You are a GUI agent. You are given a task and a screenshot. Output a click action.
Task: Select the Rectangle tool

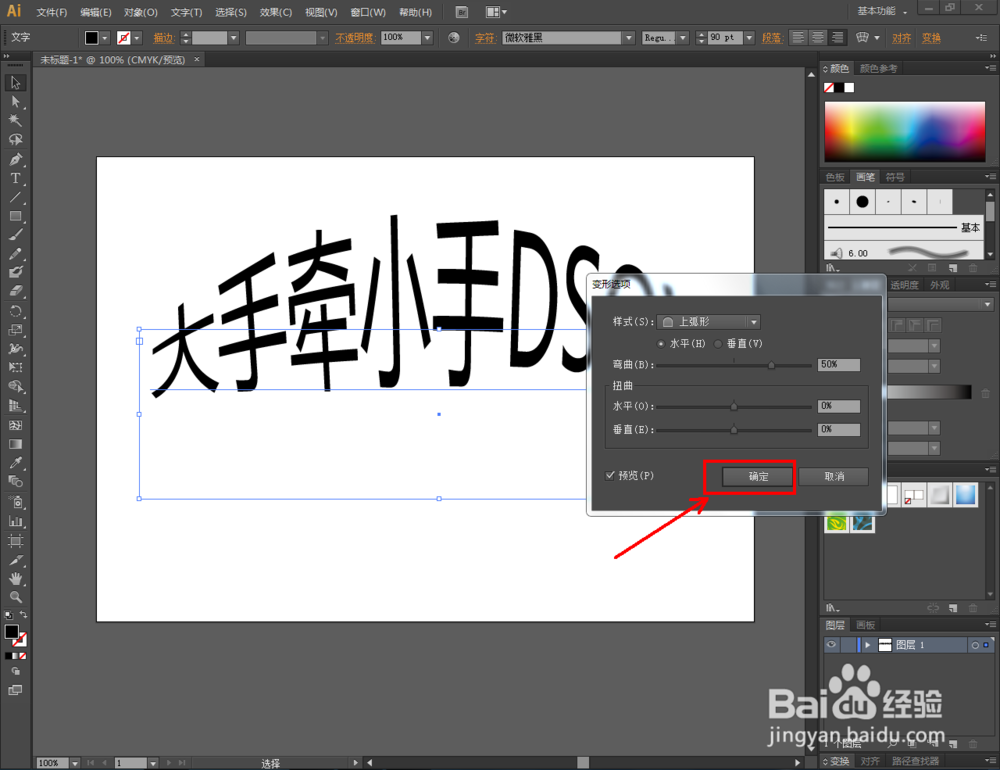tap(15, 216)
